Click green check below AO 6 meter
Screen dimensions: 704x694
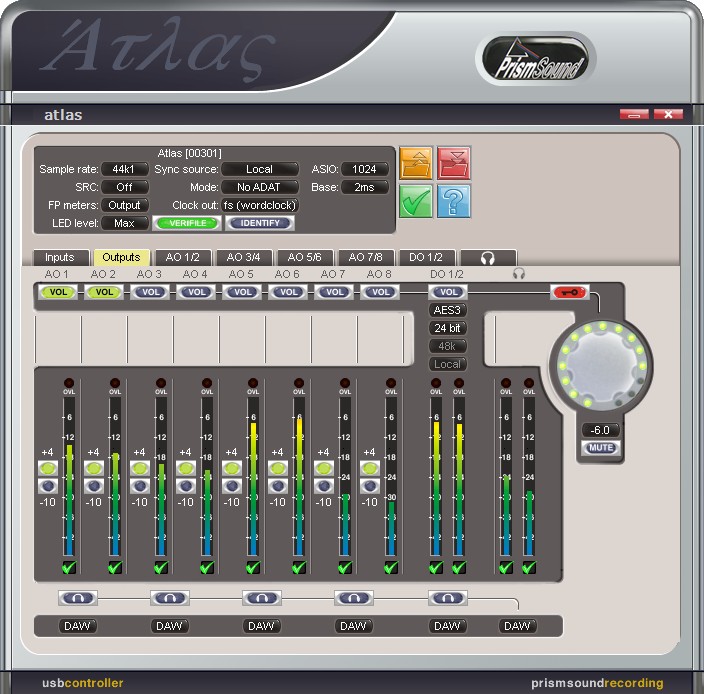pyautogui.click(x=299, y=567)
